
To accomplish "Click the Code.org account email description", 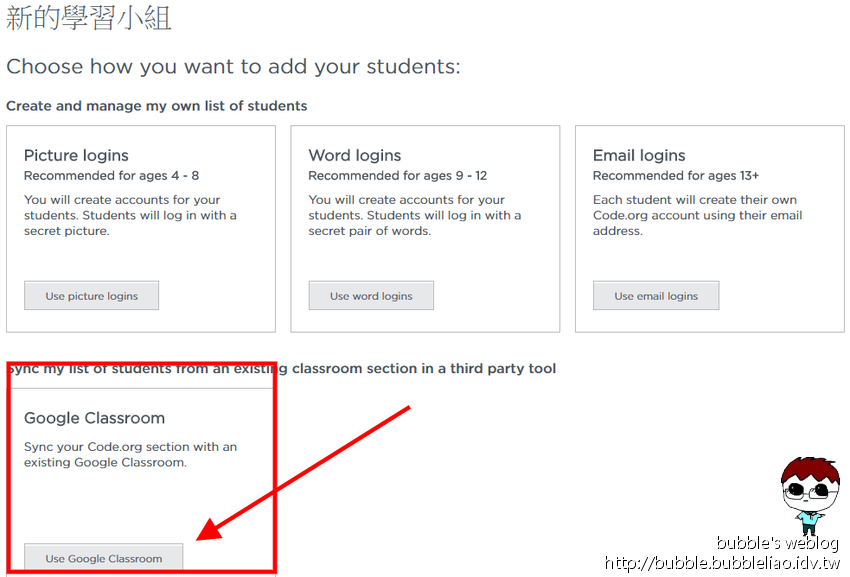I will (x=697, y=215).
